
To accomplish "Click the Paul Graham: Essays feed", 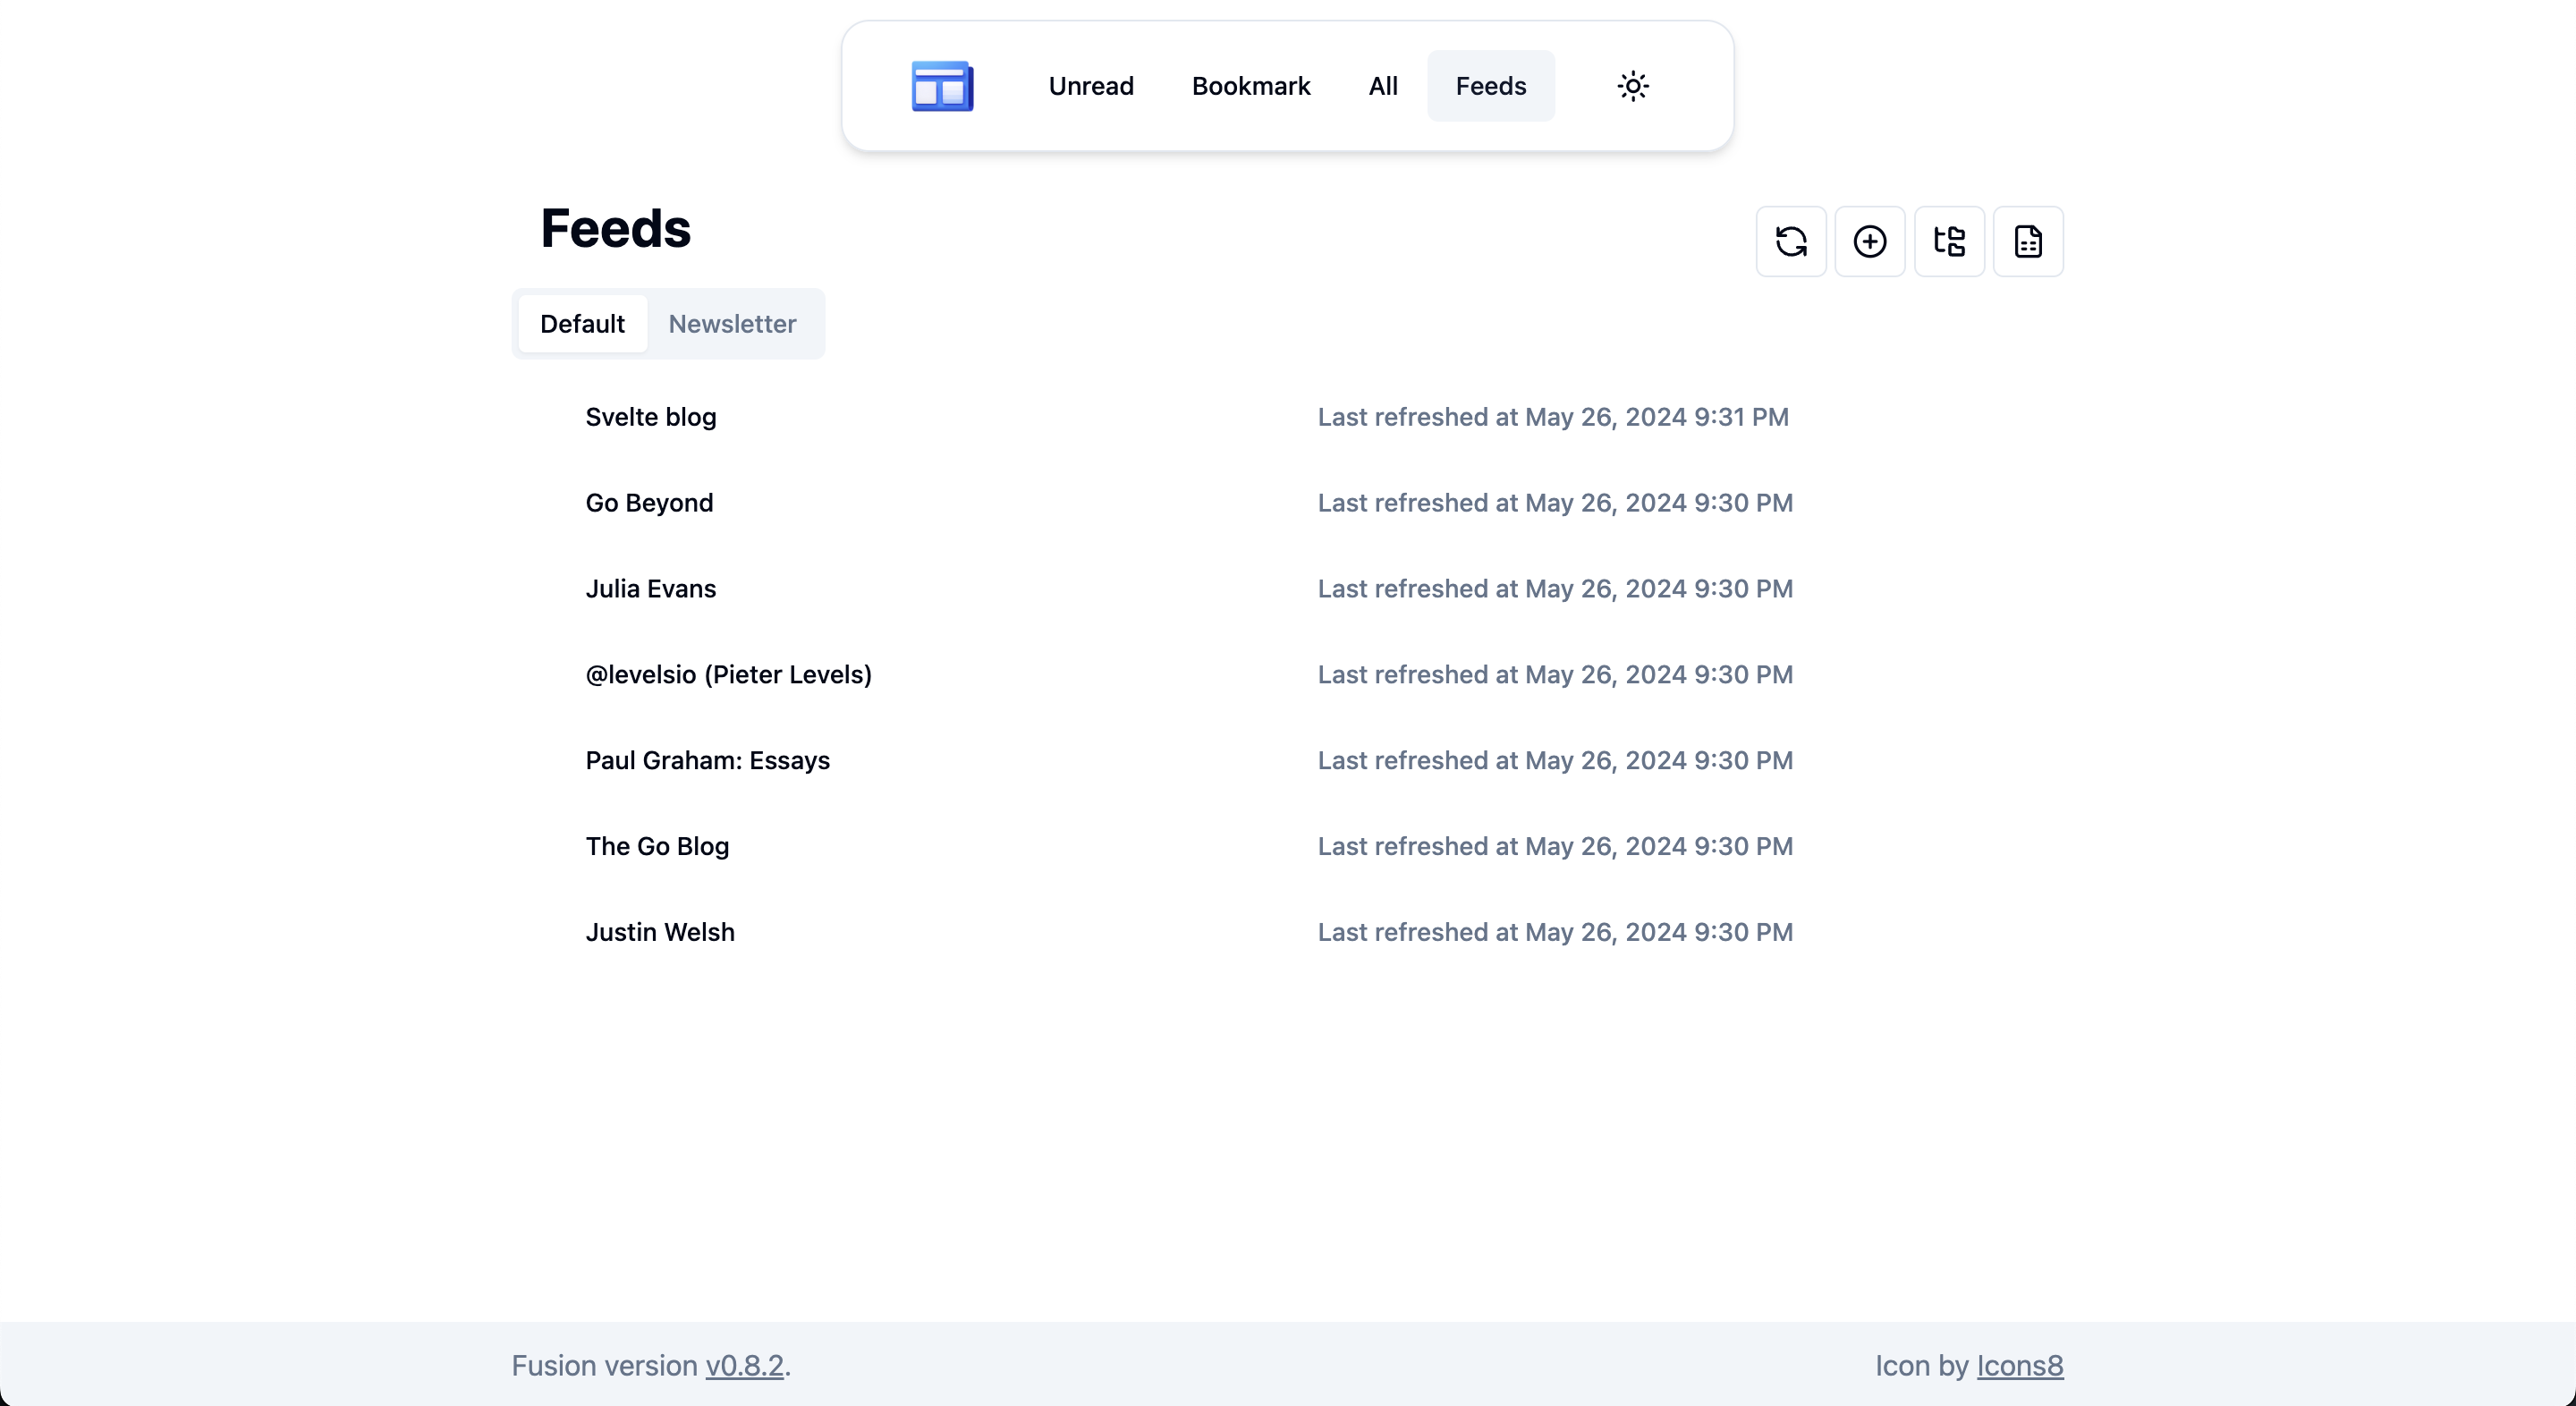I will pos(707,761).
